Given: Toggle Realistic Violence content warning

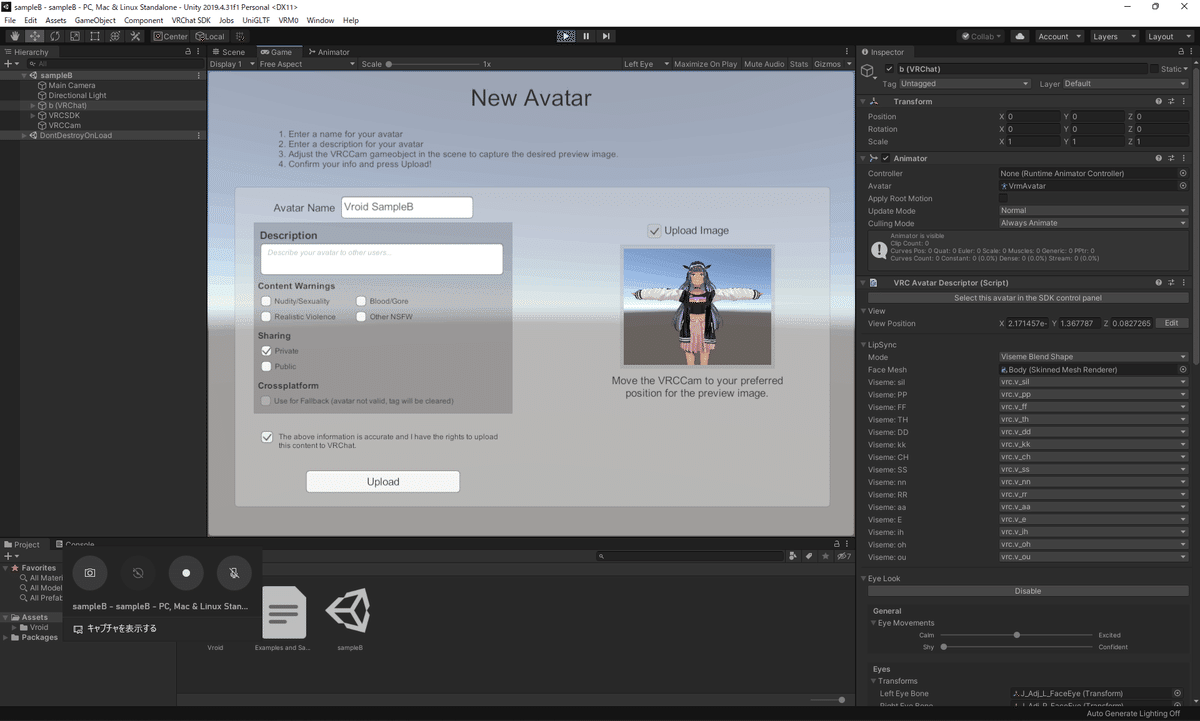Looking at the screenshot, I should 266,317.
